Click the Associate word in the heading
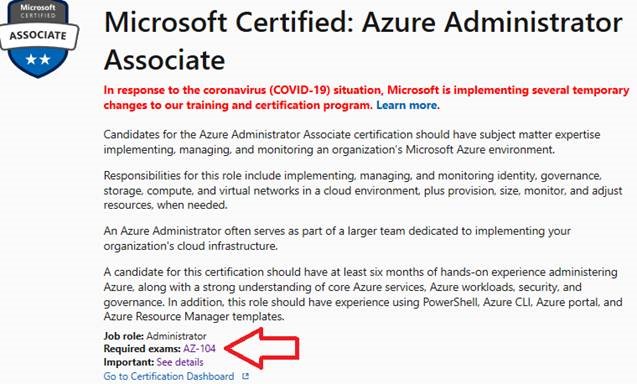 165,60
